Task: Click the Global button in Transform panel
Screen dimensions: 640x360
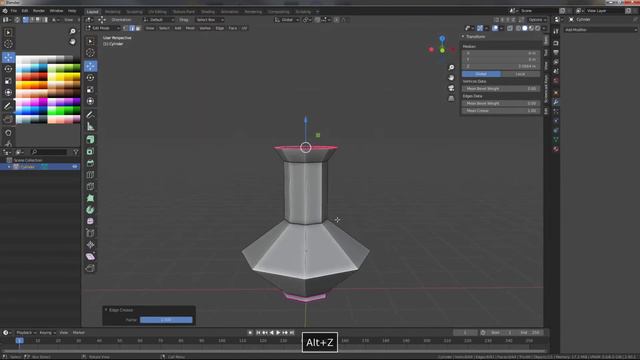Action: pos(481,74)
